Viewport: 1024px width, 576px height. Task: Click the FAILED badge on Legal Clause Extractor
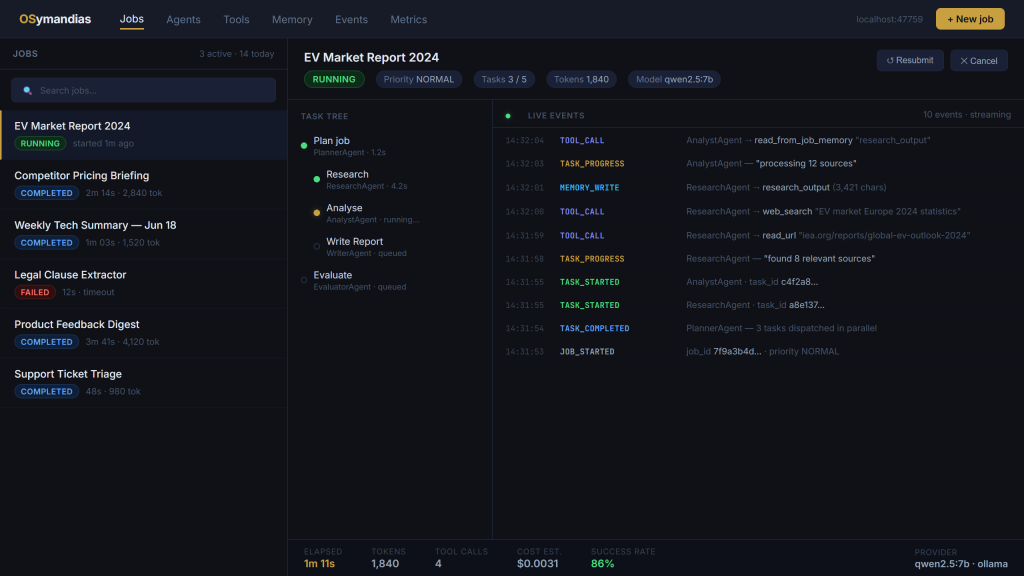pos(35,292)
